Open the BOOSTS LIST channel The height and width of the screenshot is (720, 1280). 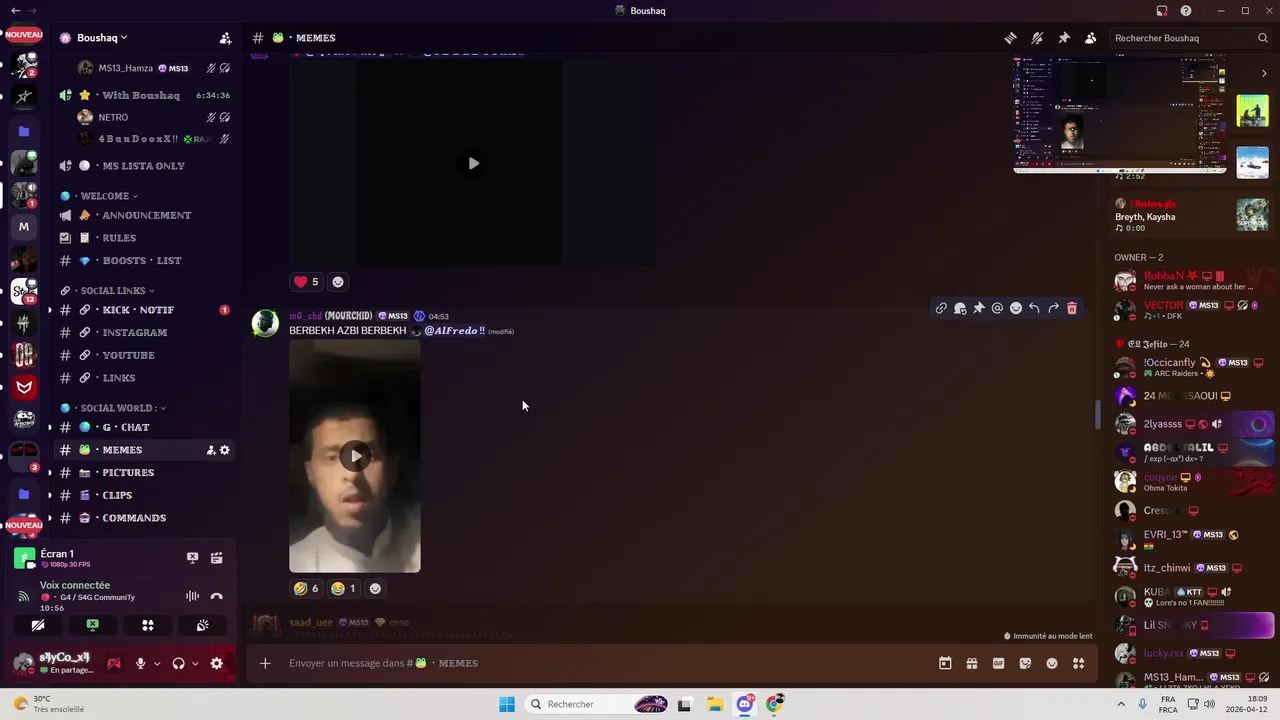tap(144, 261)
